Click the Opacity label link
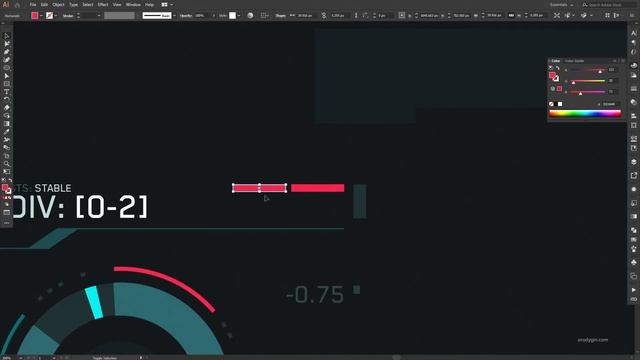 [186, 16]
